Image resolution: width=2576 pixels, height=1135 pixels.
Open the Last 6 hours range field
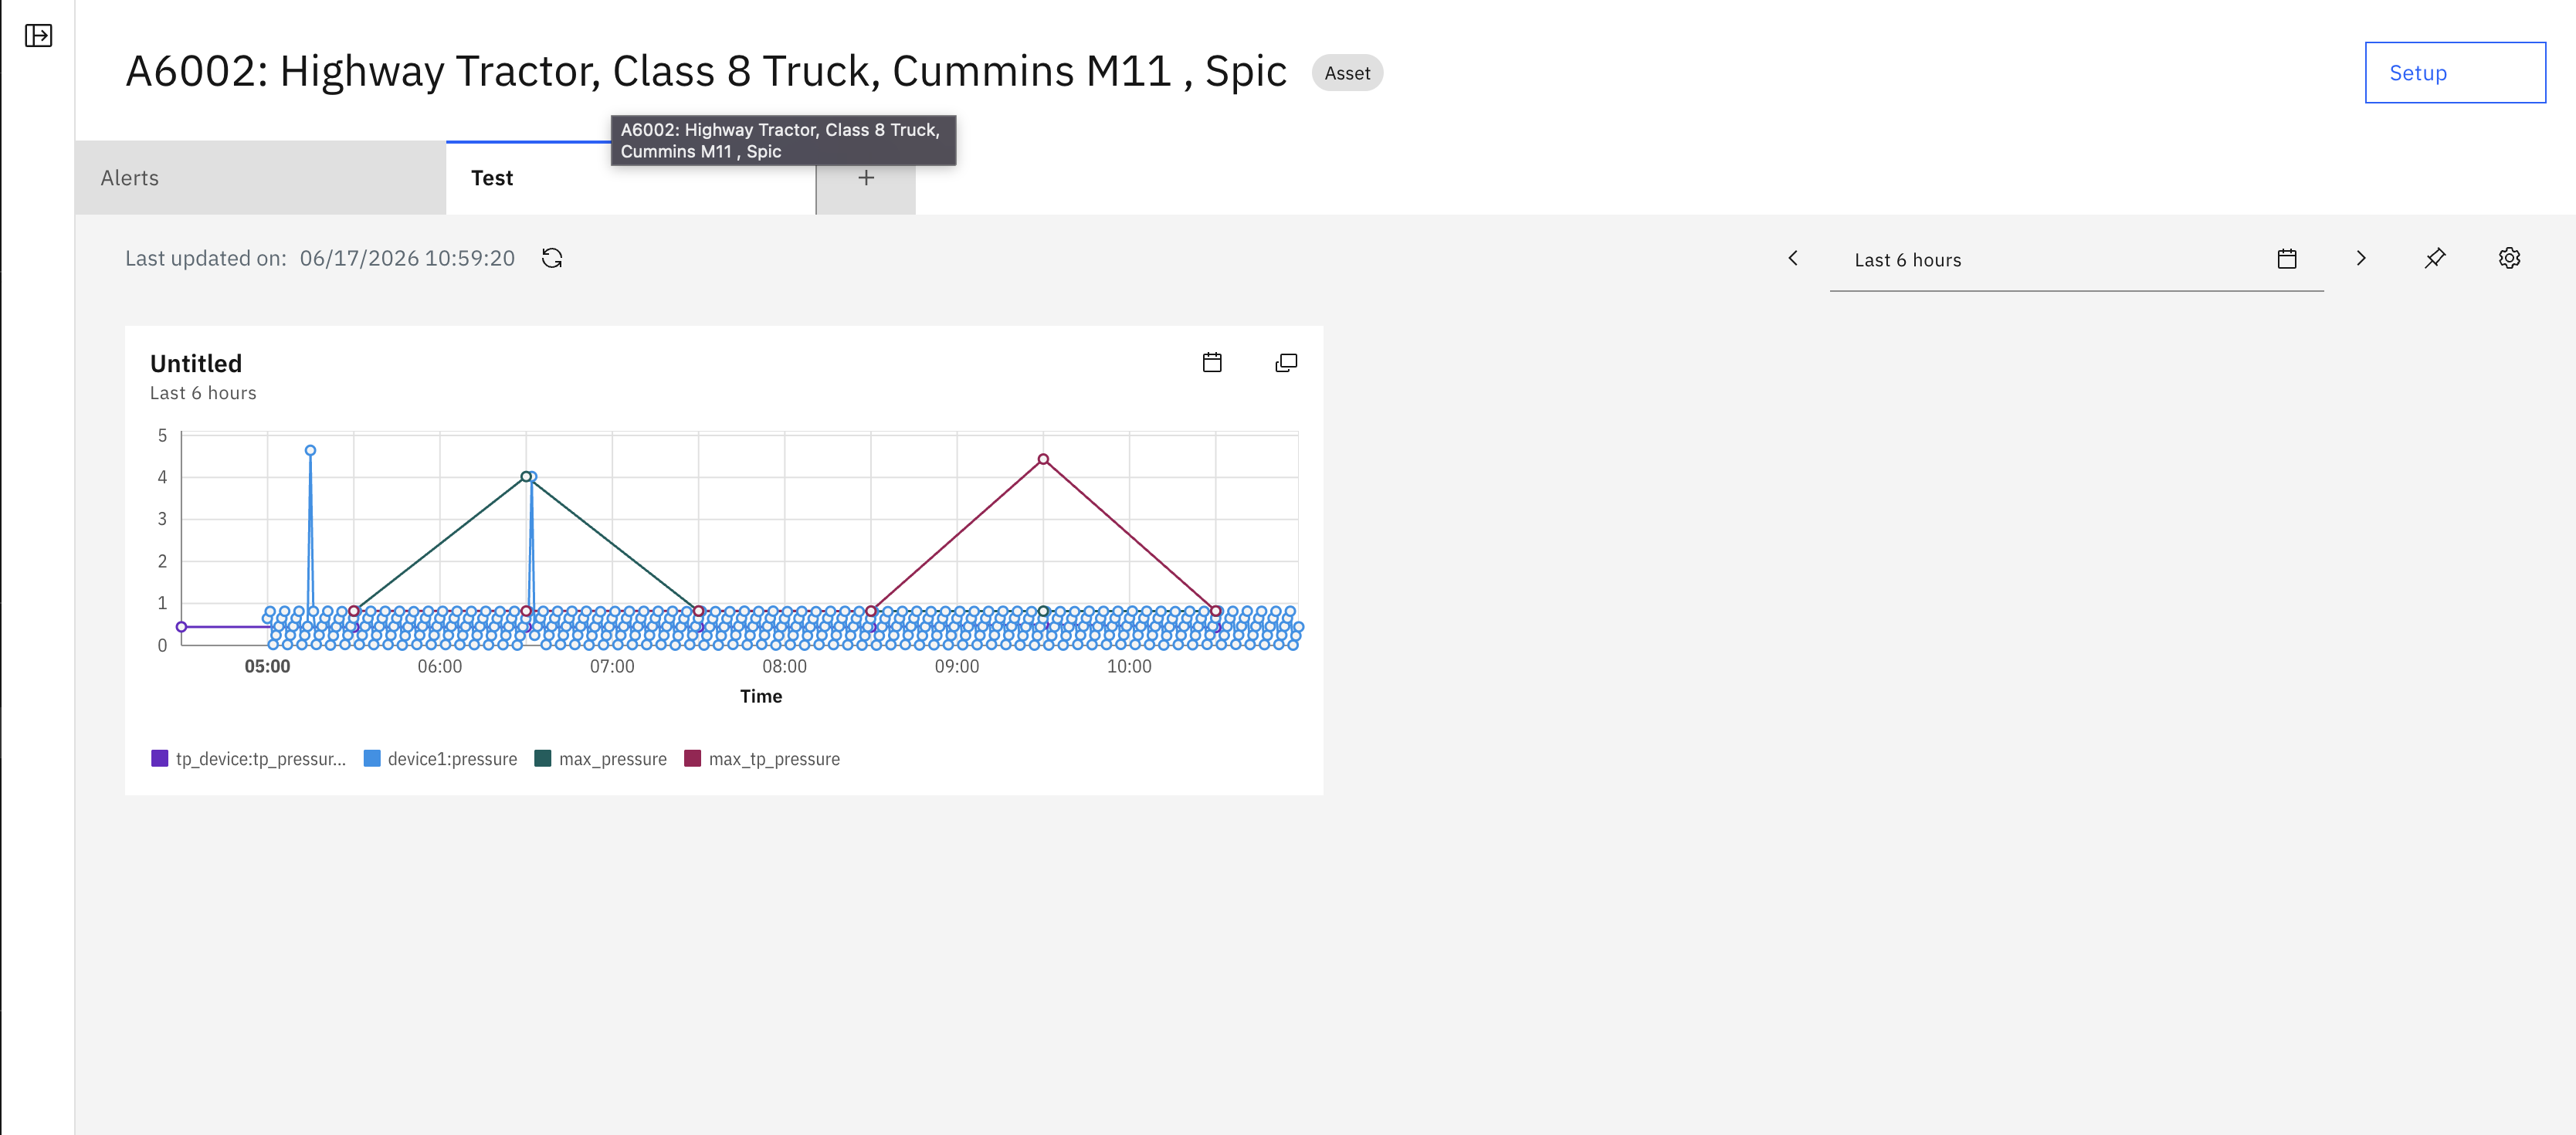pos(2076,260)
